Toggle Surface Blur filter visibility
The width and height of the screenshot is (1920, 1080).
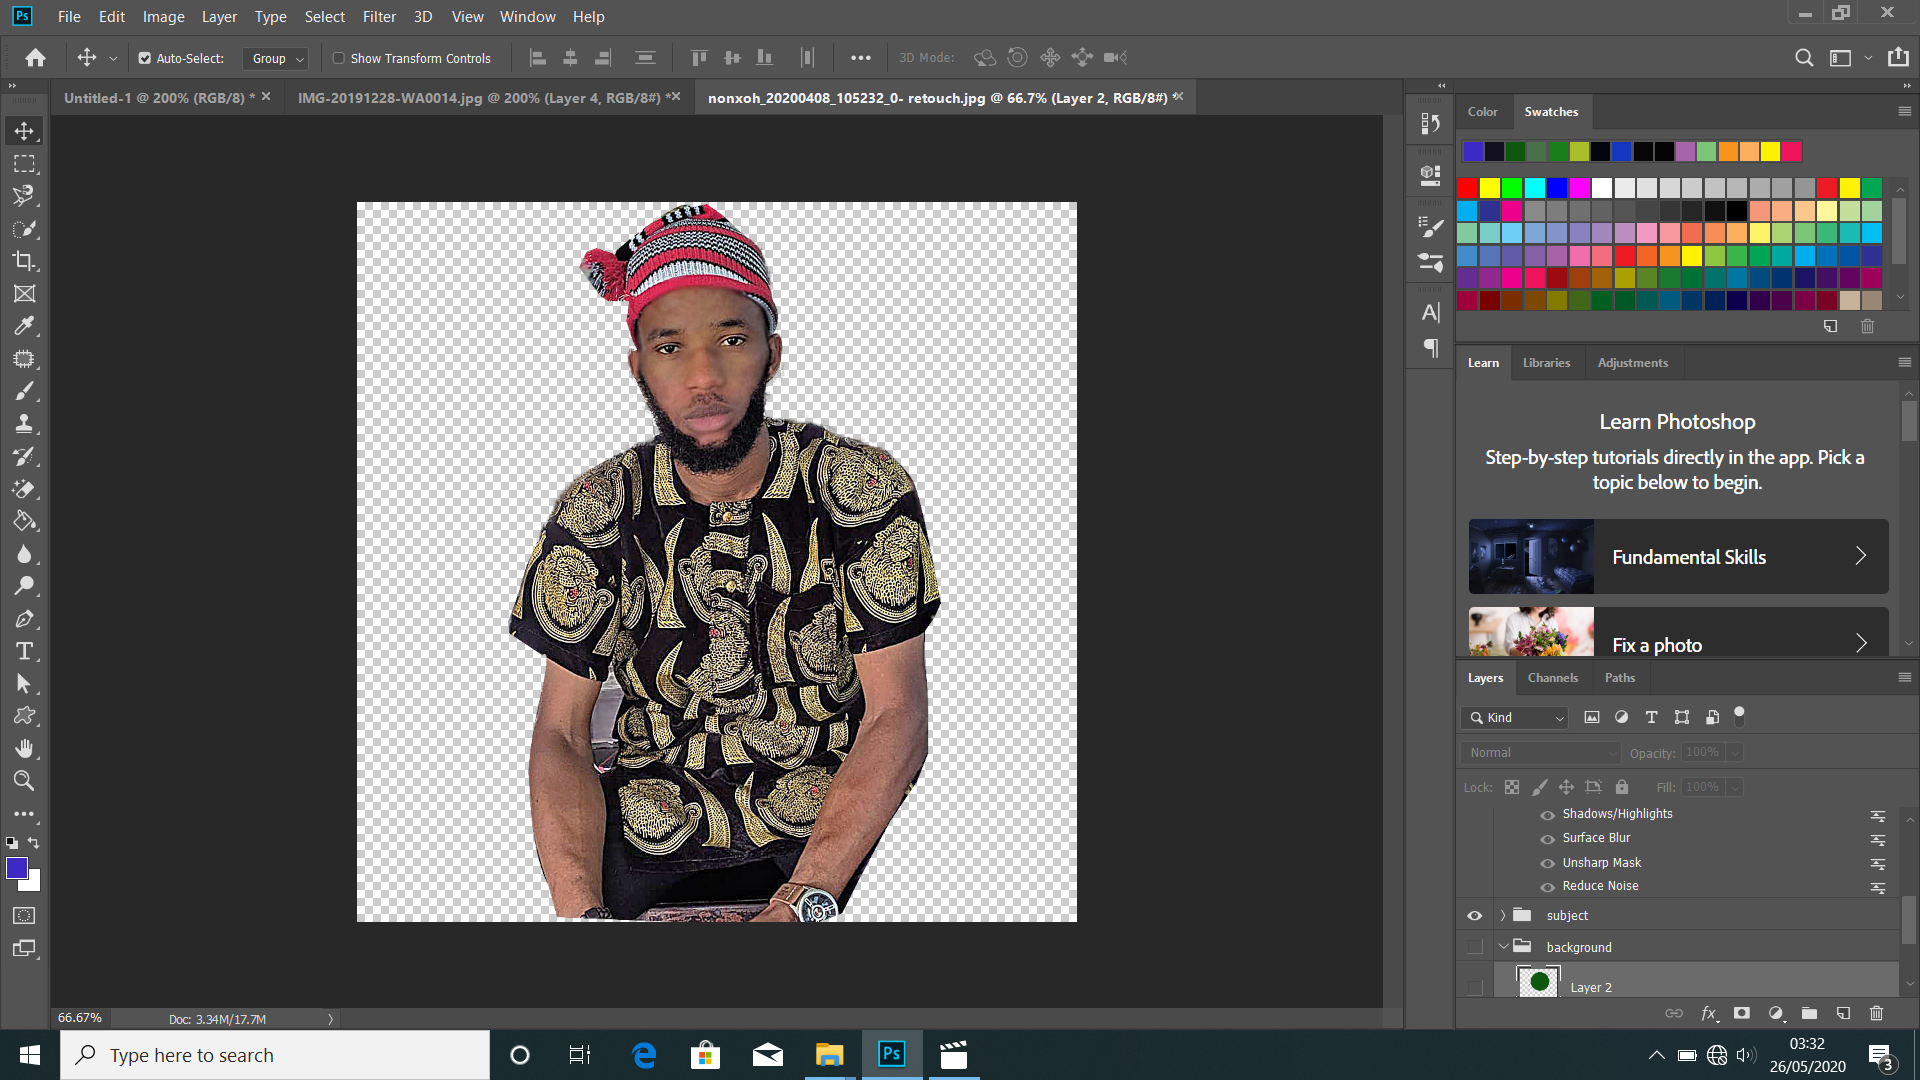click(x=1548, y=838)
